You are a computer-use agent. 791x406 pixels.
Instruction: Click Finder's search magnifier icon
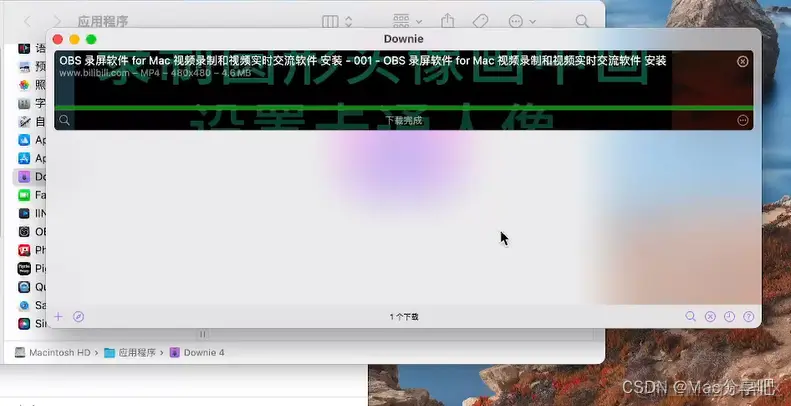(x=582, y=21)
